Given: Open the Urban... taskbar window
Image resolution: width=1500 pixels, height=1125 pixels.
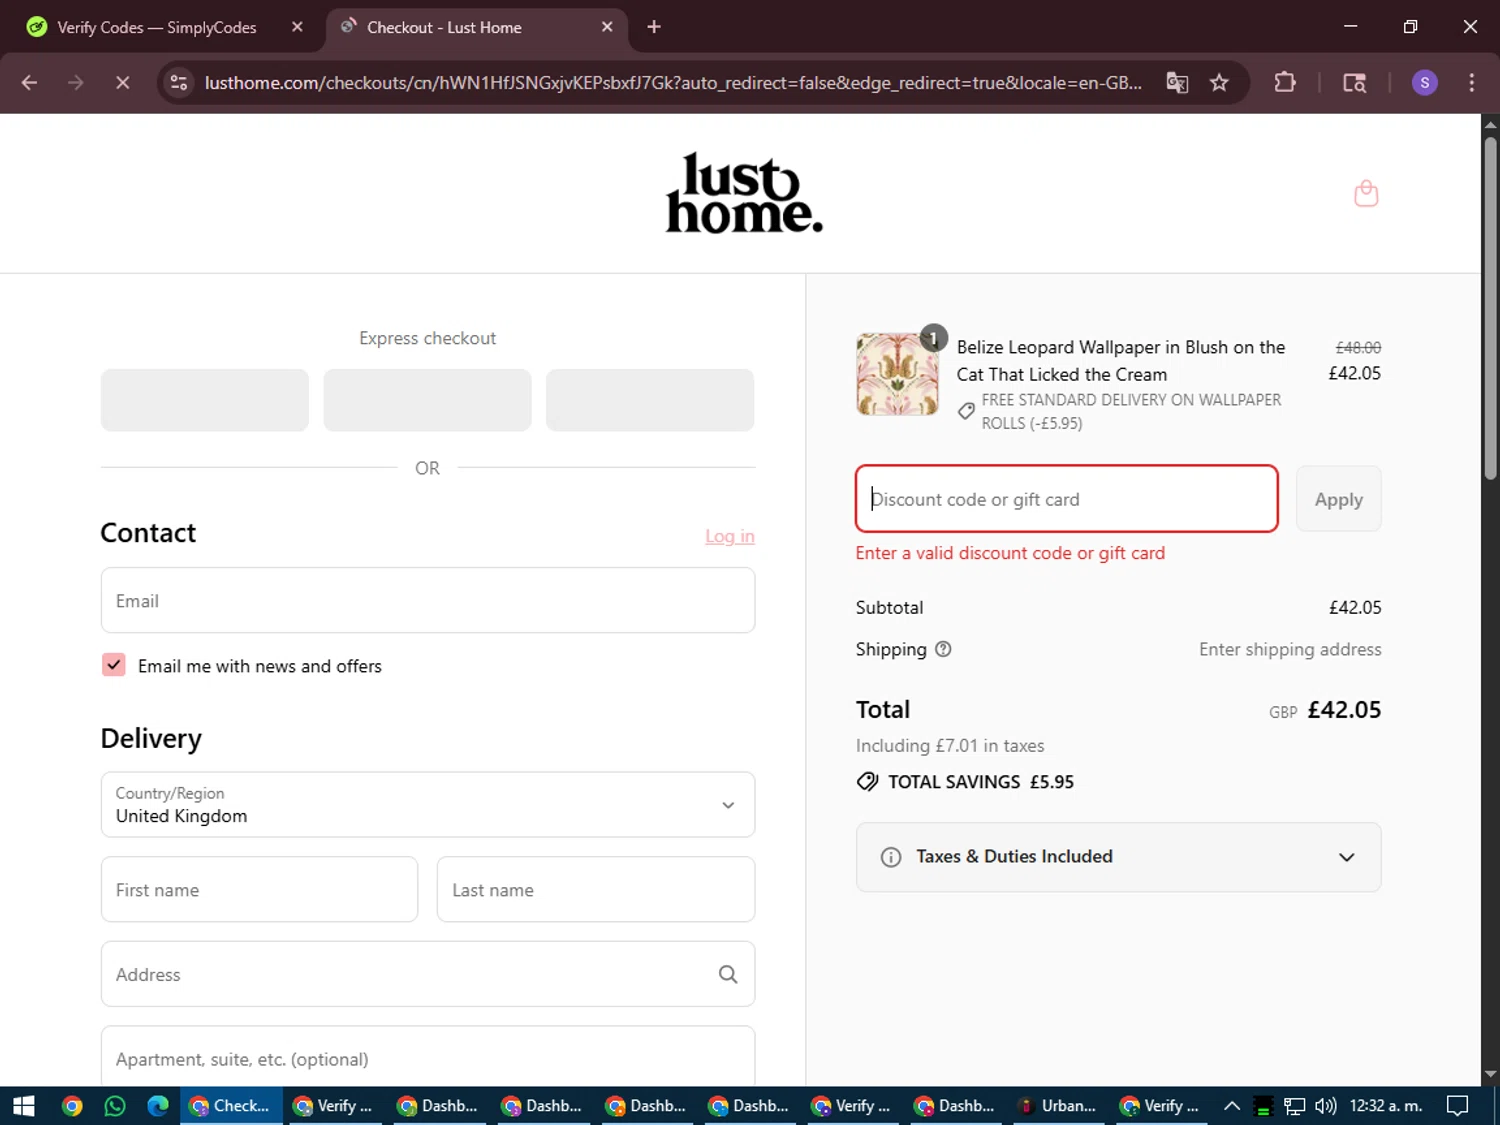Looking at the screenshot, I should click(x=1059, y=1106).
